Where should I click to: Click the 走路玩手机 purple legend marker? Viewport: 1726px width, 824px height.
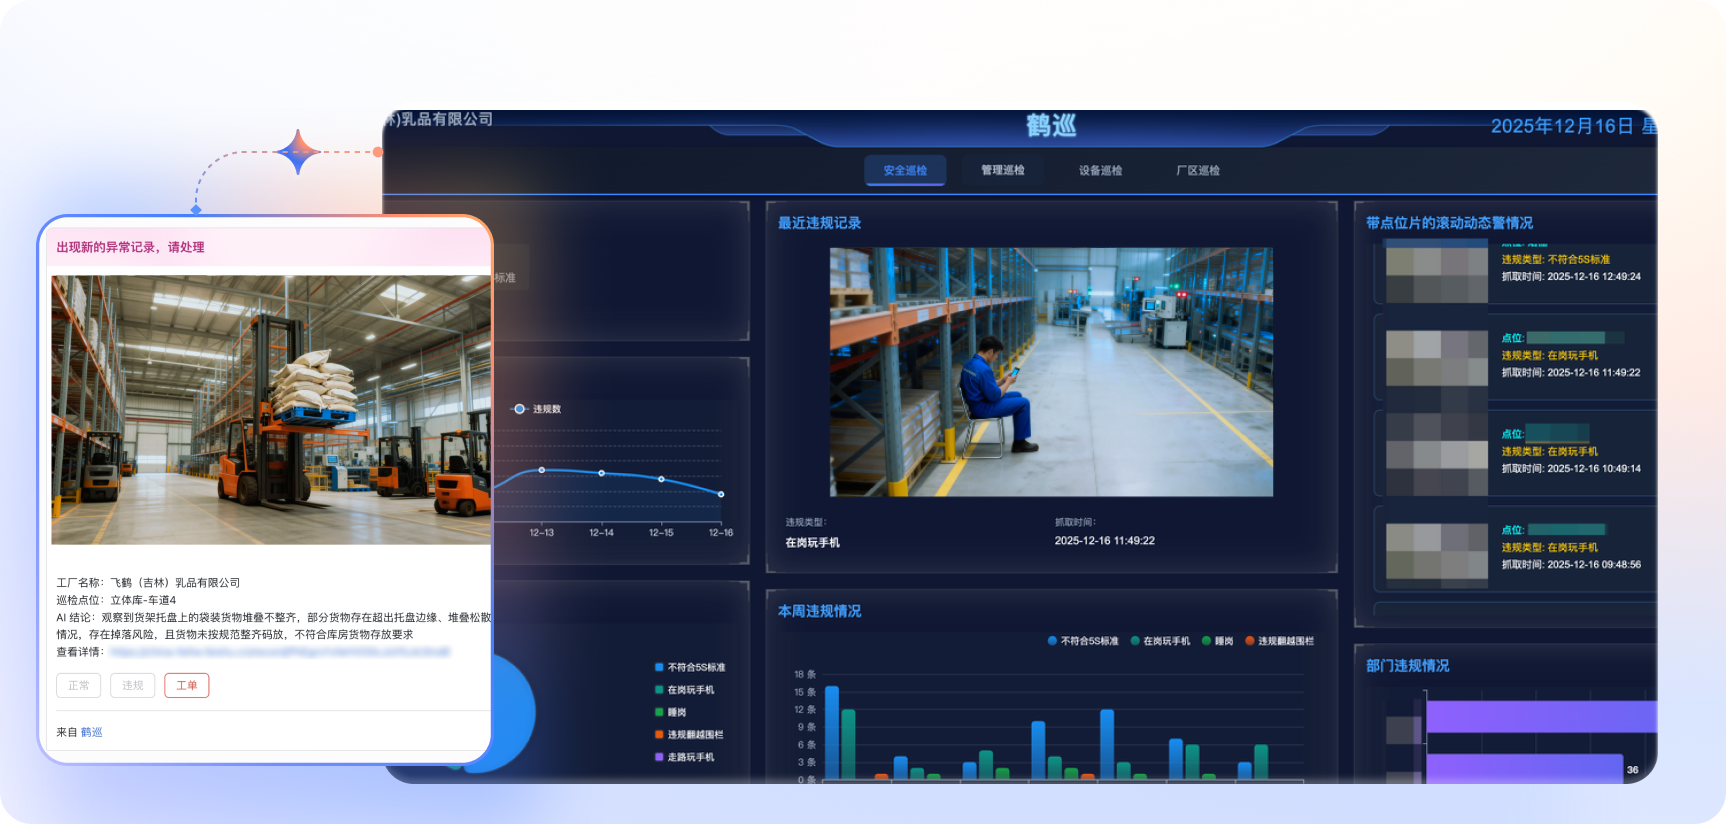(x=659, y=757)
